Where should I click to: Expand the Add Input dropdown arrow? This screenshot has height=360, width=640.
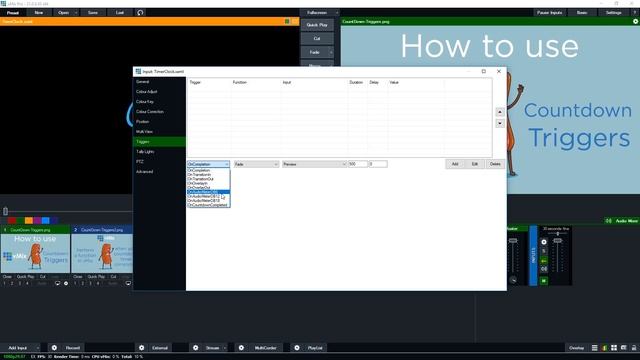click(38, 348)
